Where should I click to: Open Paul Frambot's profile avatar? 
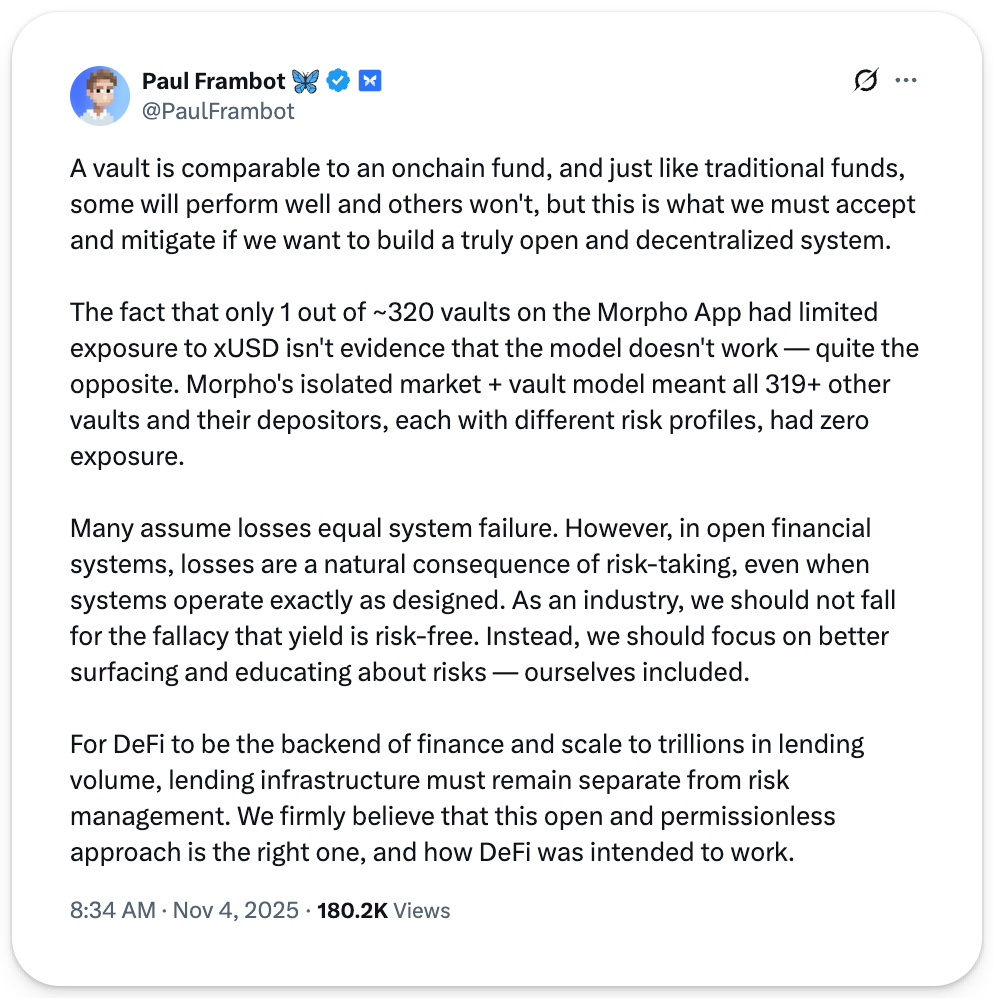(x=100, y=96)
